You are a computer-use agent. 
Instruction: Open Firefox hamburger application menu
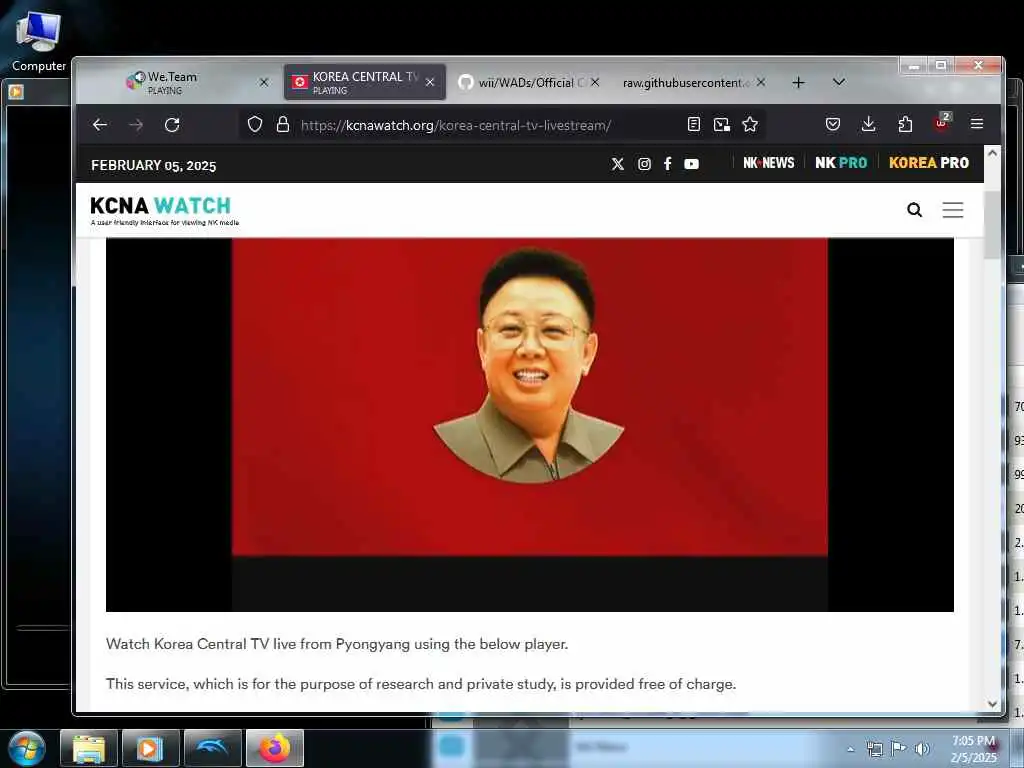coord(977,123)
